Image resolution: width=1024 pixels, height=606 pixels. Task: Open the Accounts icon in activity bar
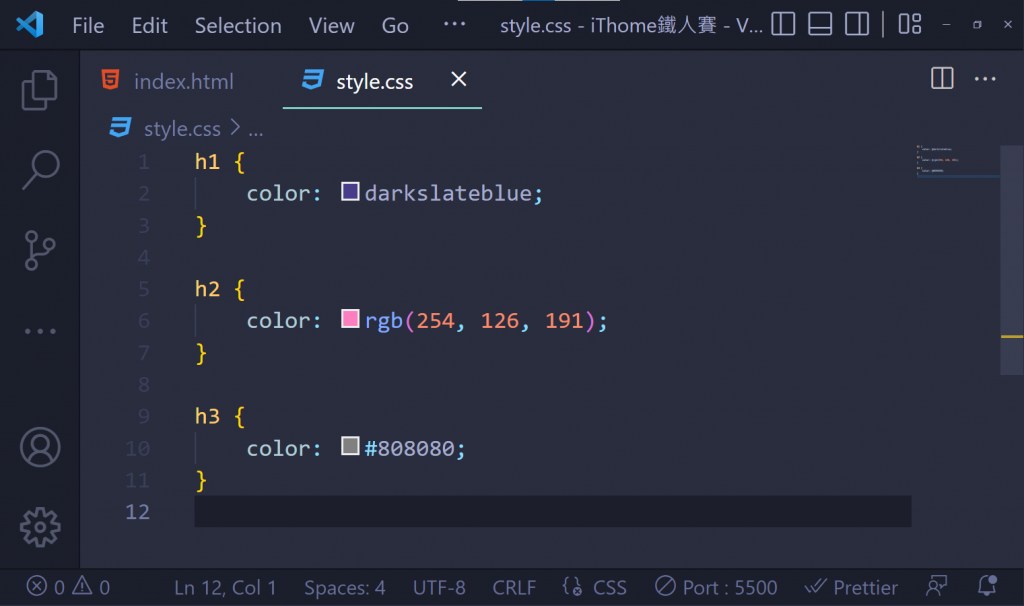(40, 447)
